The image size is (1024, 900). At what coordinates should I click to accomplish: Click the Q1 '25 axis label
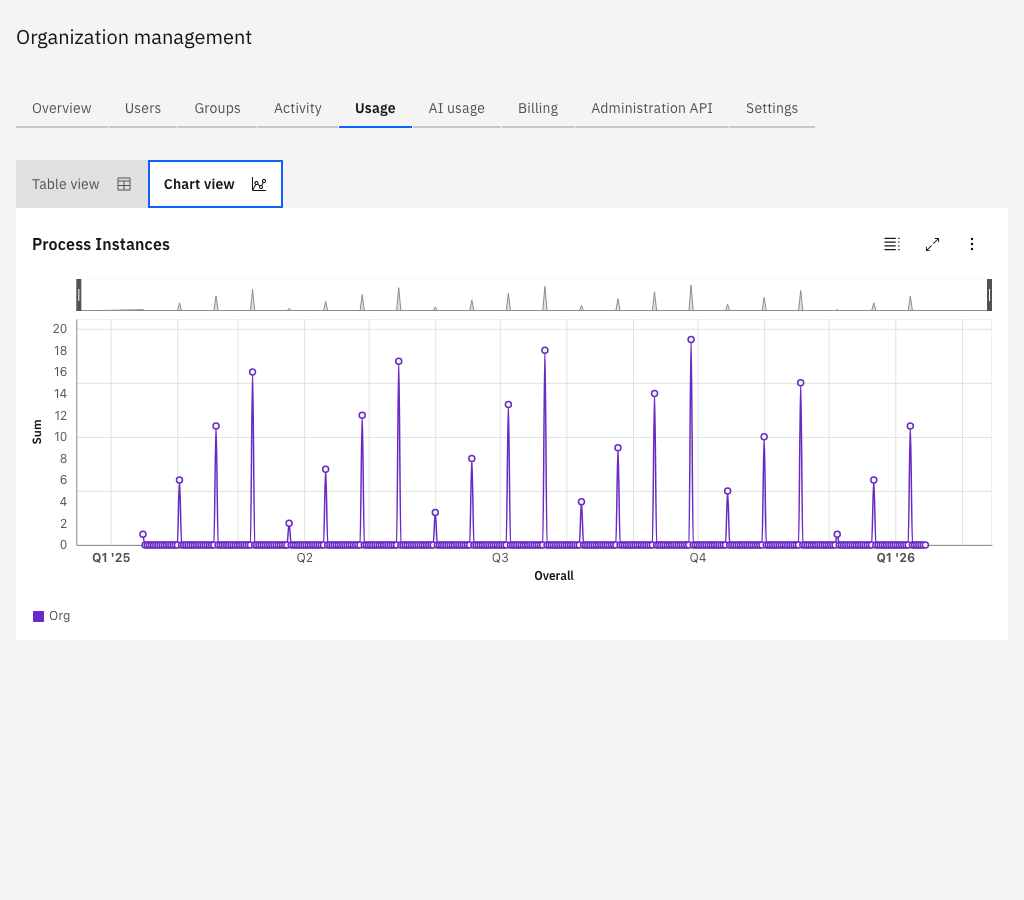click(x=111, y=558)
